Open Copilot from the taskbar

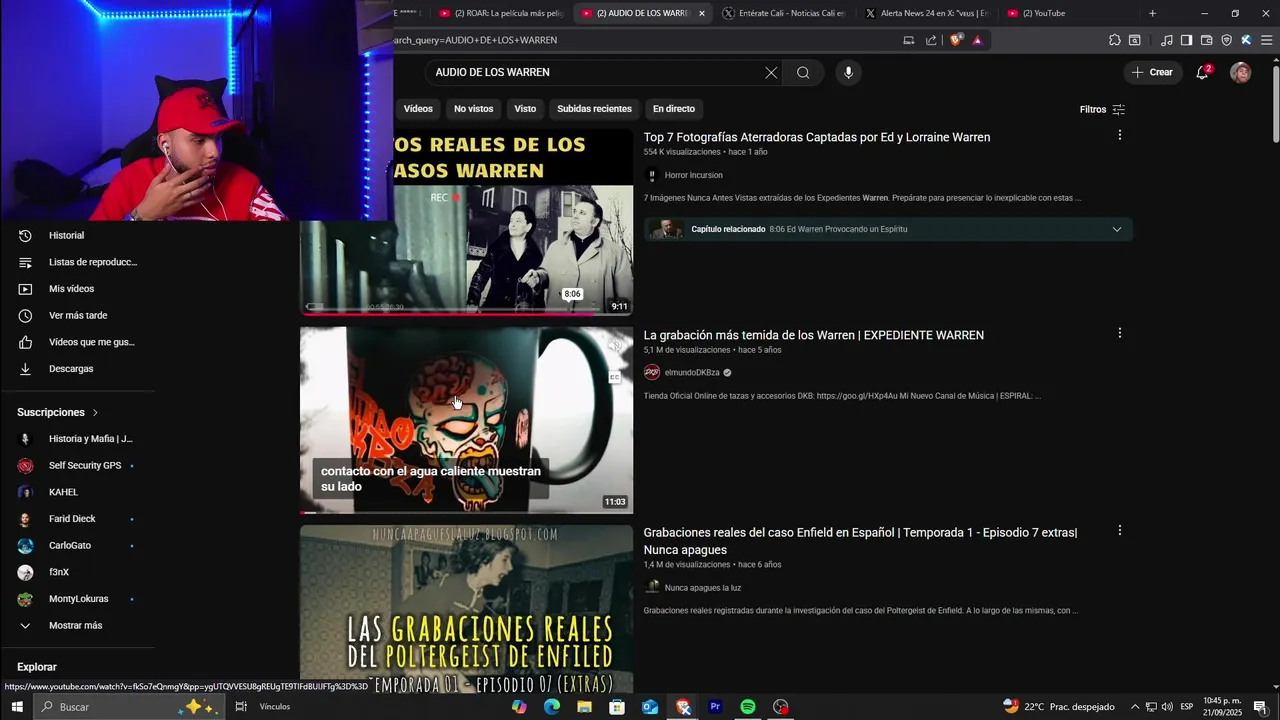tap(519, 707)
